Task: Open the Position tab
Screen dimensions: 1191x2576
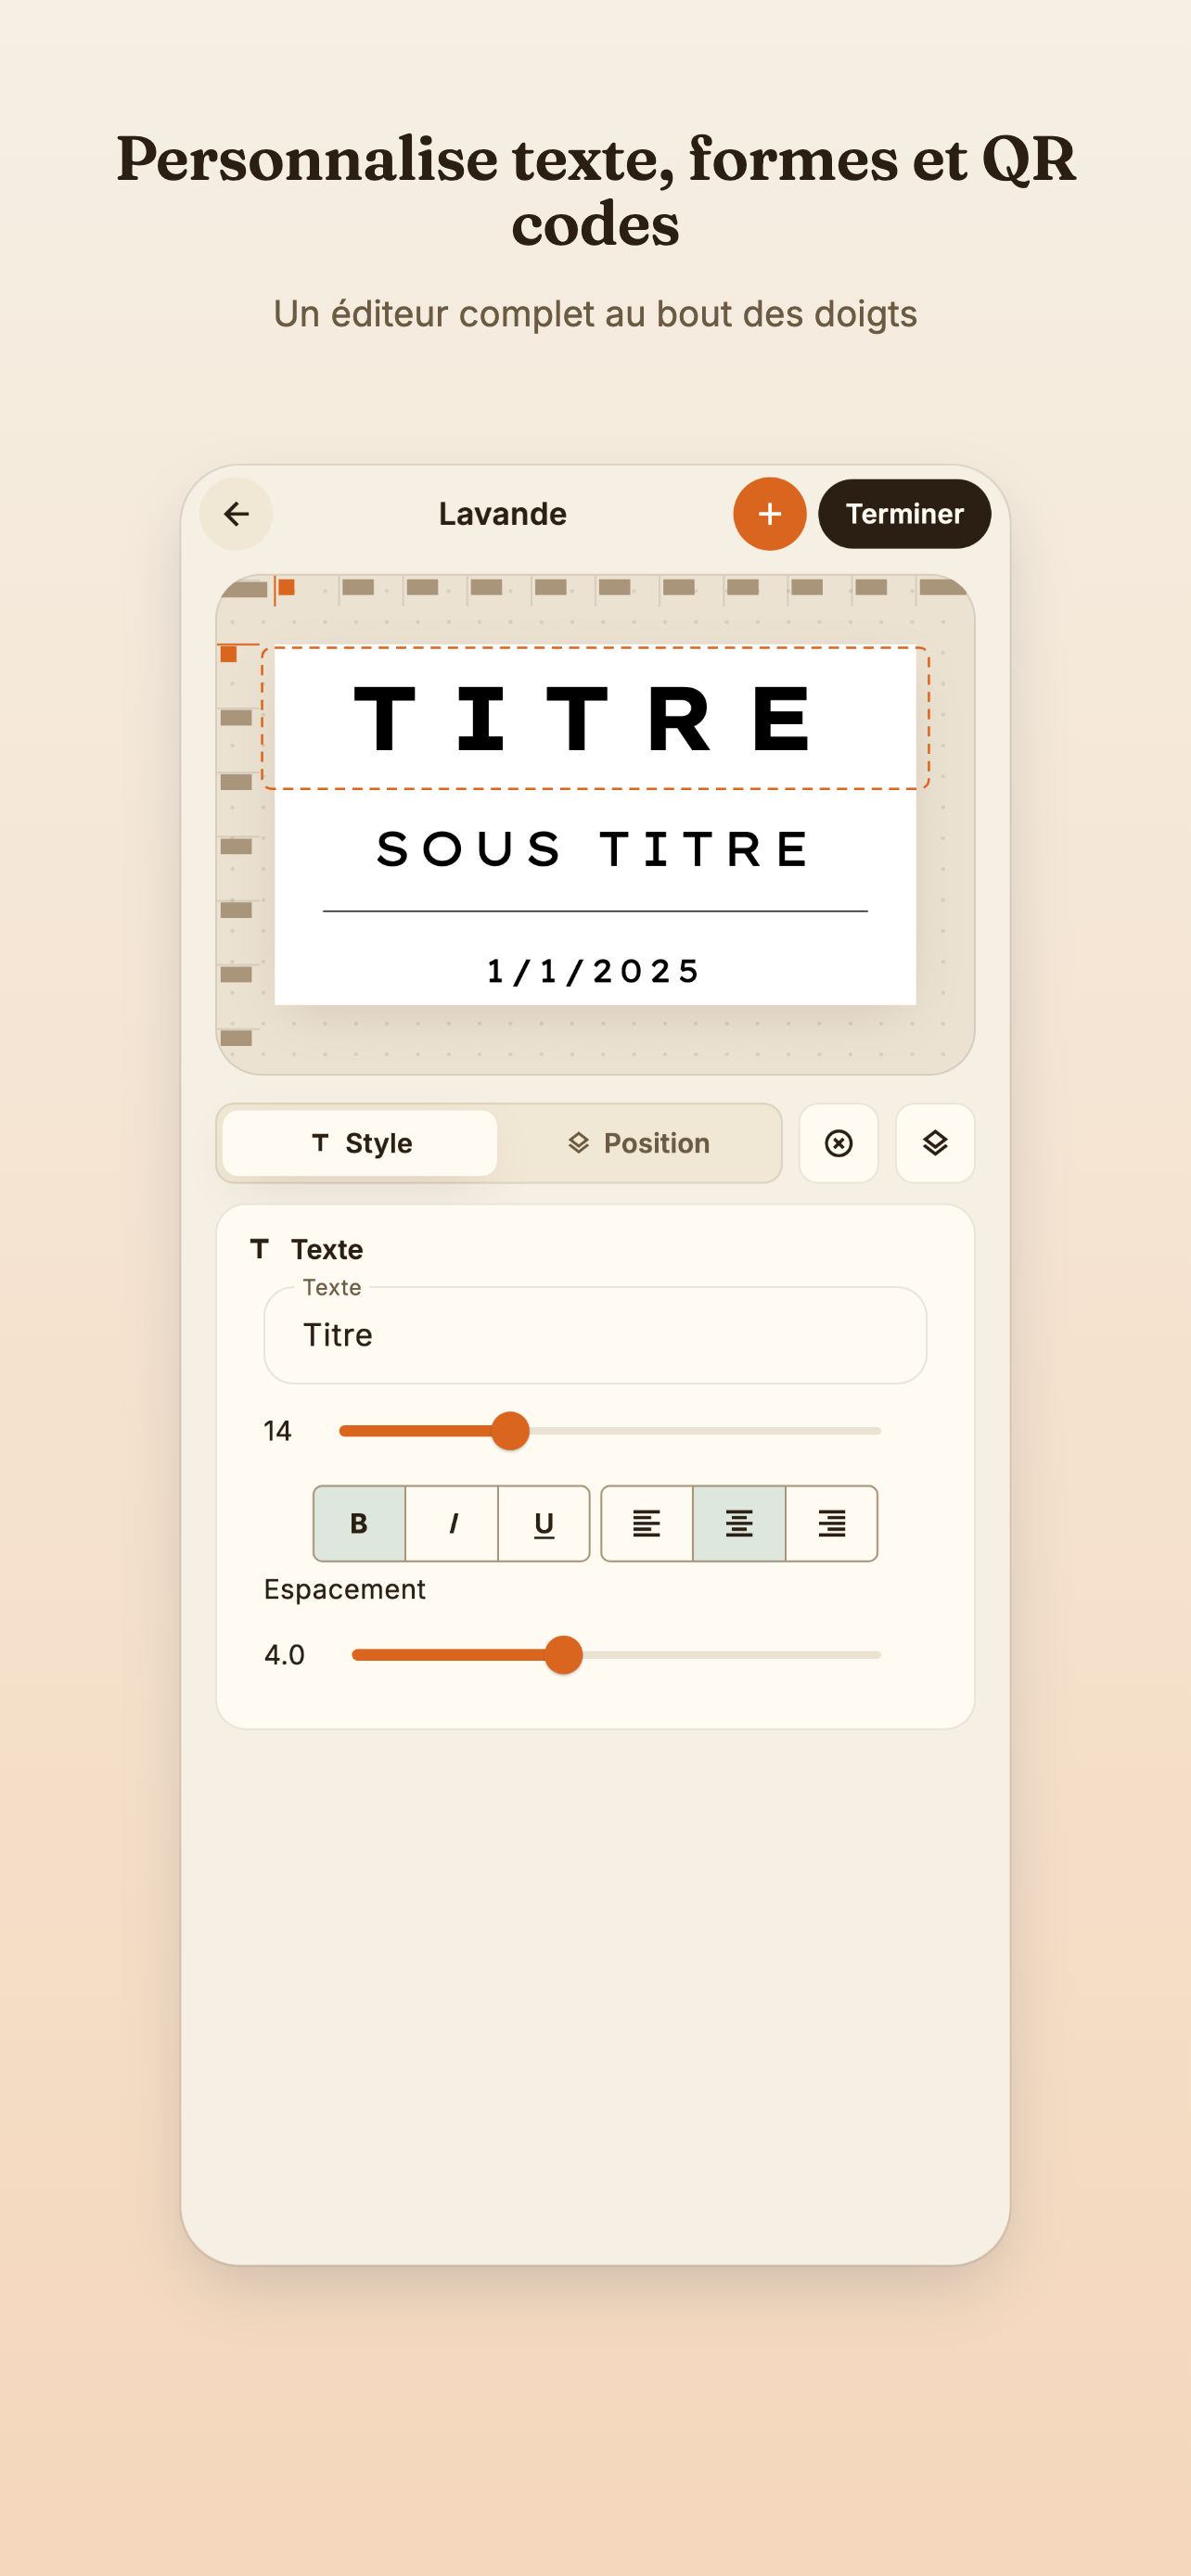Action: pyautogui.click(x=639, y=1143)
